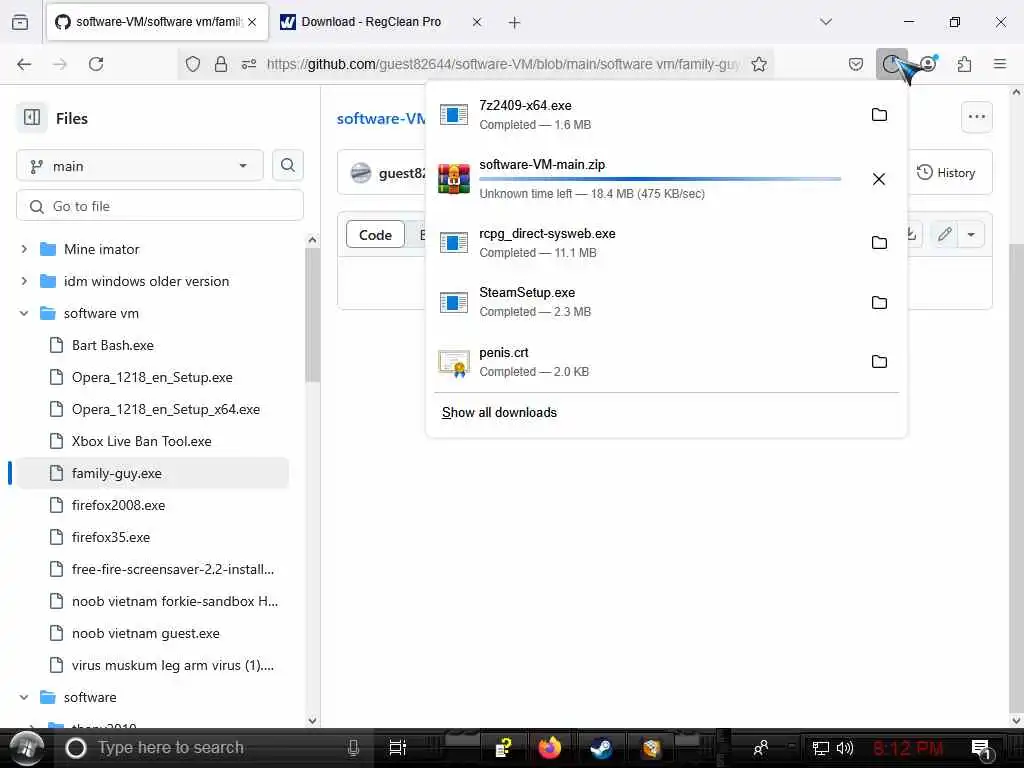Image resolution: width=1024 pixels, height=768 pixels.
Task: Select Opera_1218_en_Setup.exe file
Action: click(x=152, y=377)
